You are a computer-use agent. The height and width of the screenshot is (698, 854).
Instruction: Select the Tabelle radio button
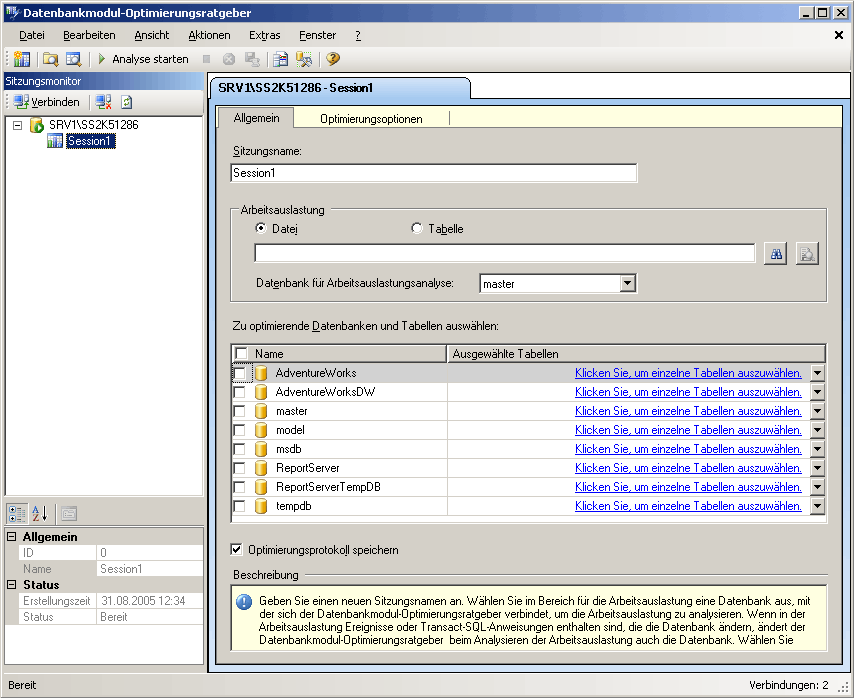417,227
